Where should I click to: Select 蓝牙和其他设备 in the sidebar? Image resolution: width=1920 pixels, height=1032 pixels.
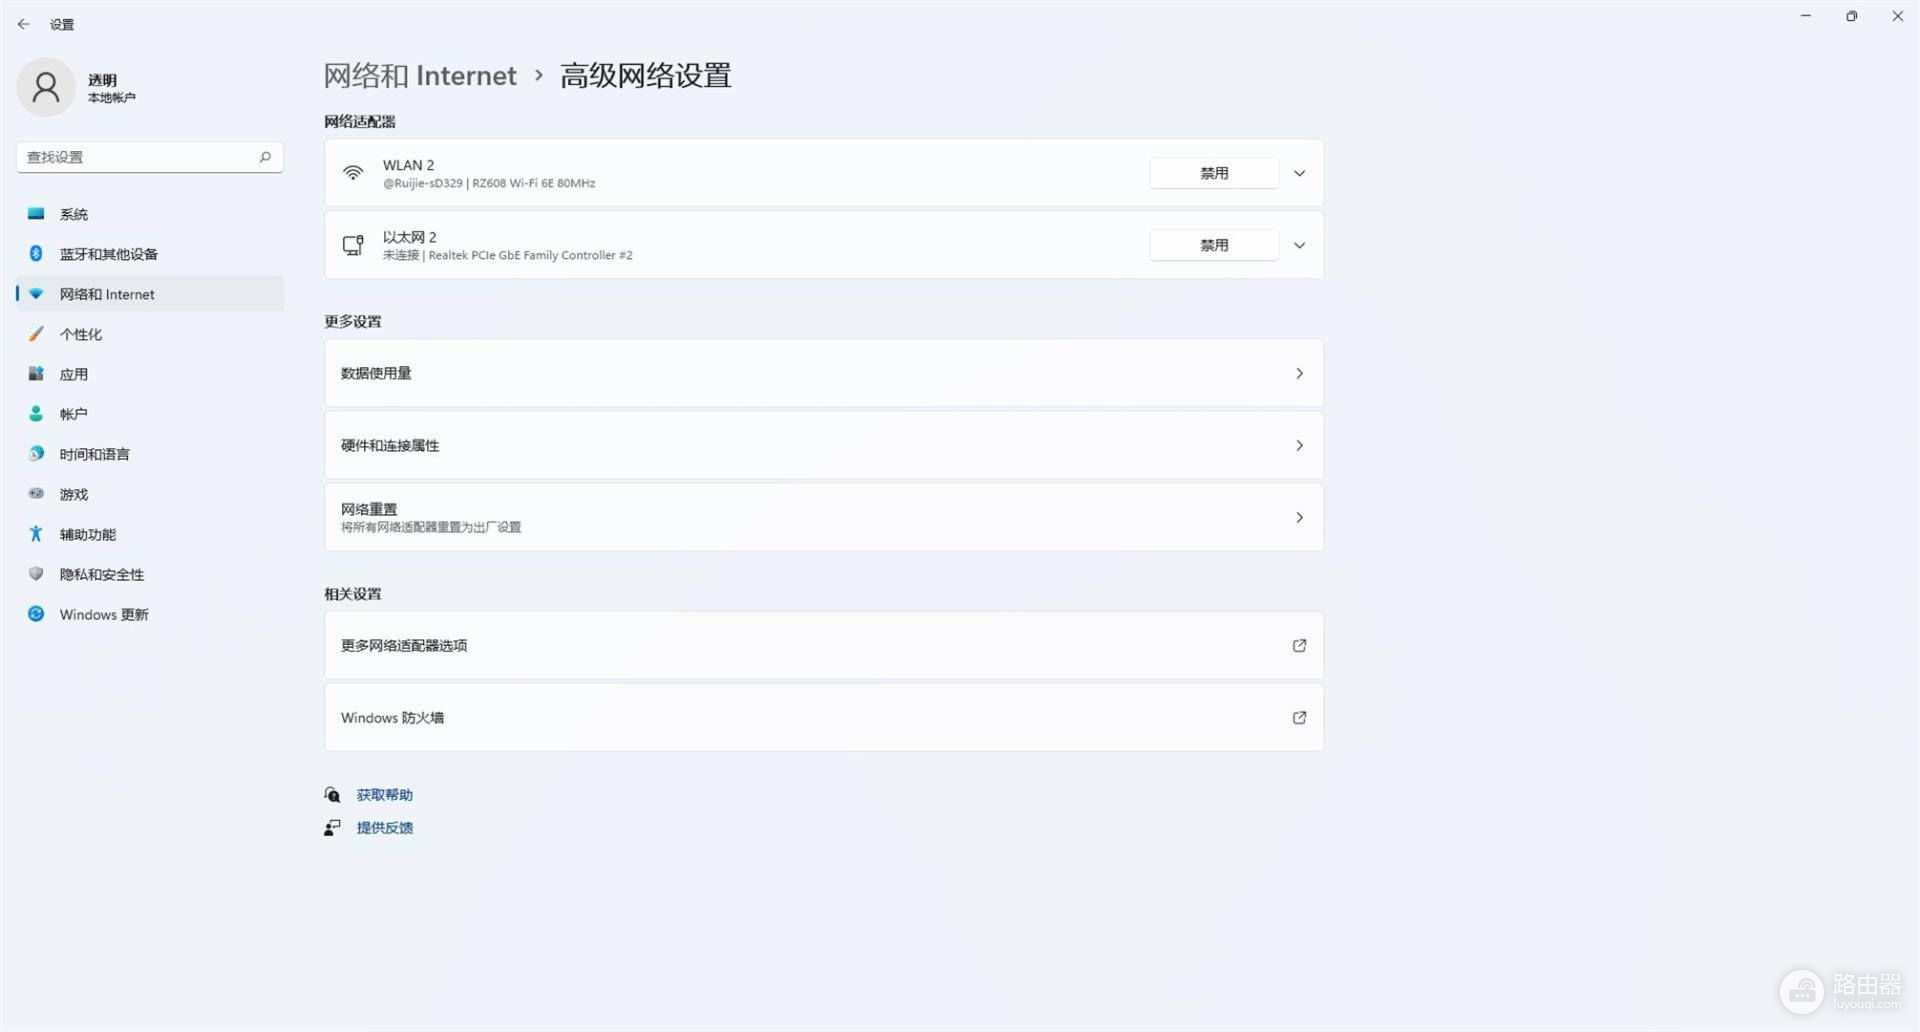(150, 254)
